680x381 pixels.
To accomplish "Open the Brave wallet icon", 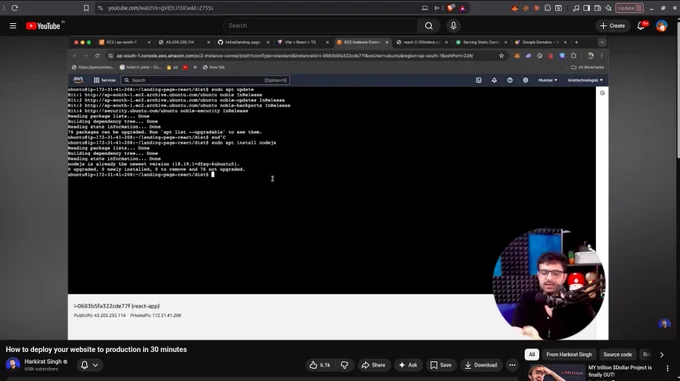I will coord(598,8).
